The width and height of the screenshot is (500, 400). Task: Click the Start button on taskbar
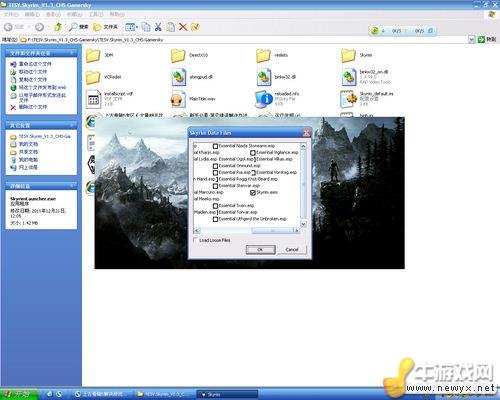(18, 394)
